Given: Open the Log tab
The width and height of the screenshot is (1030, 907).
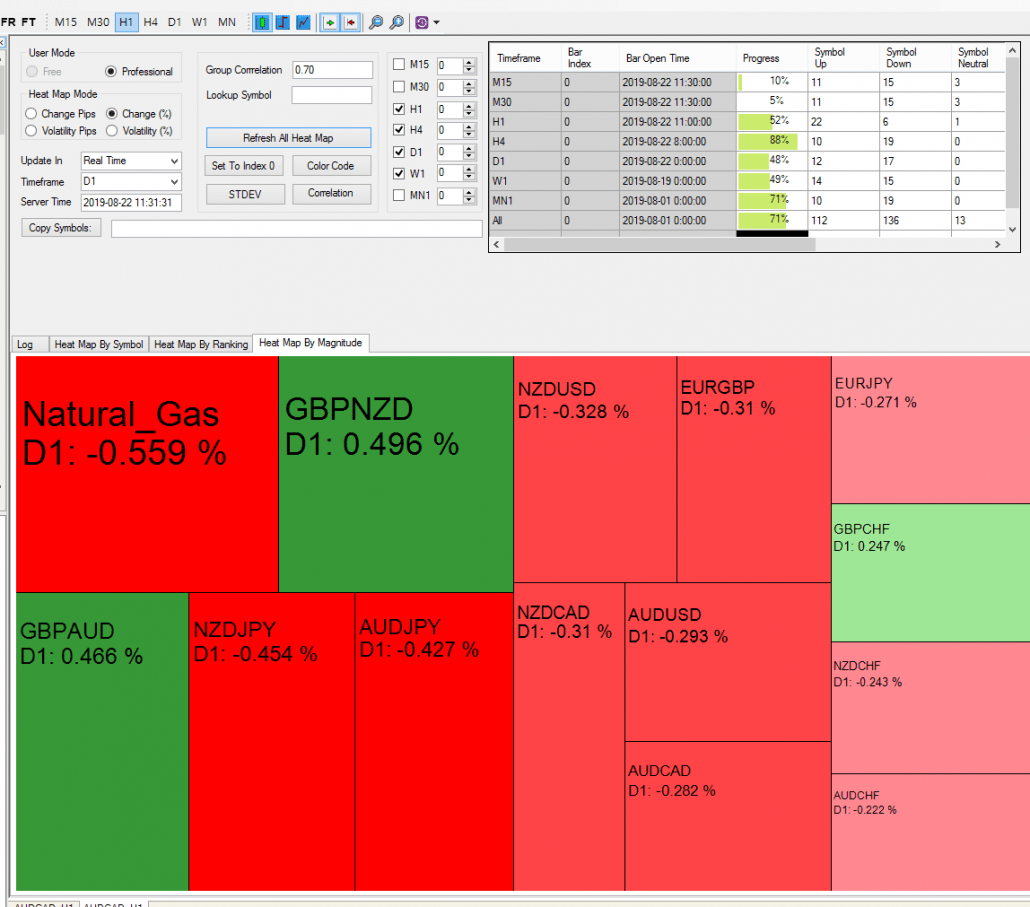Looking at the screenshot, I should [26, 343].
